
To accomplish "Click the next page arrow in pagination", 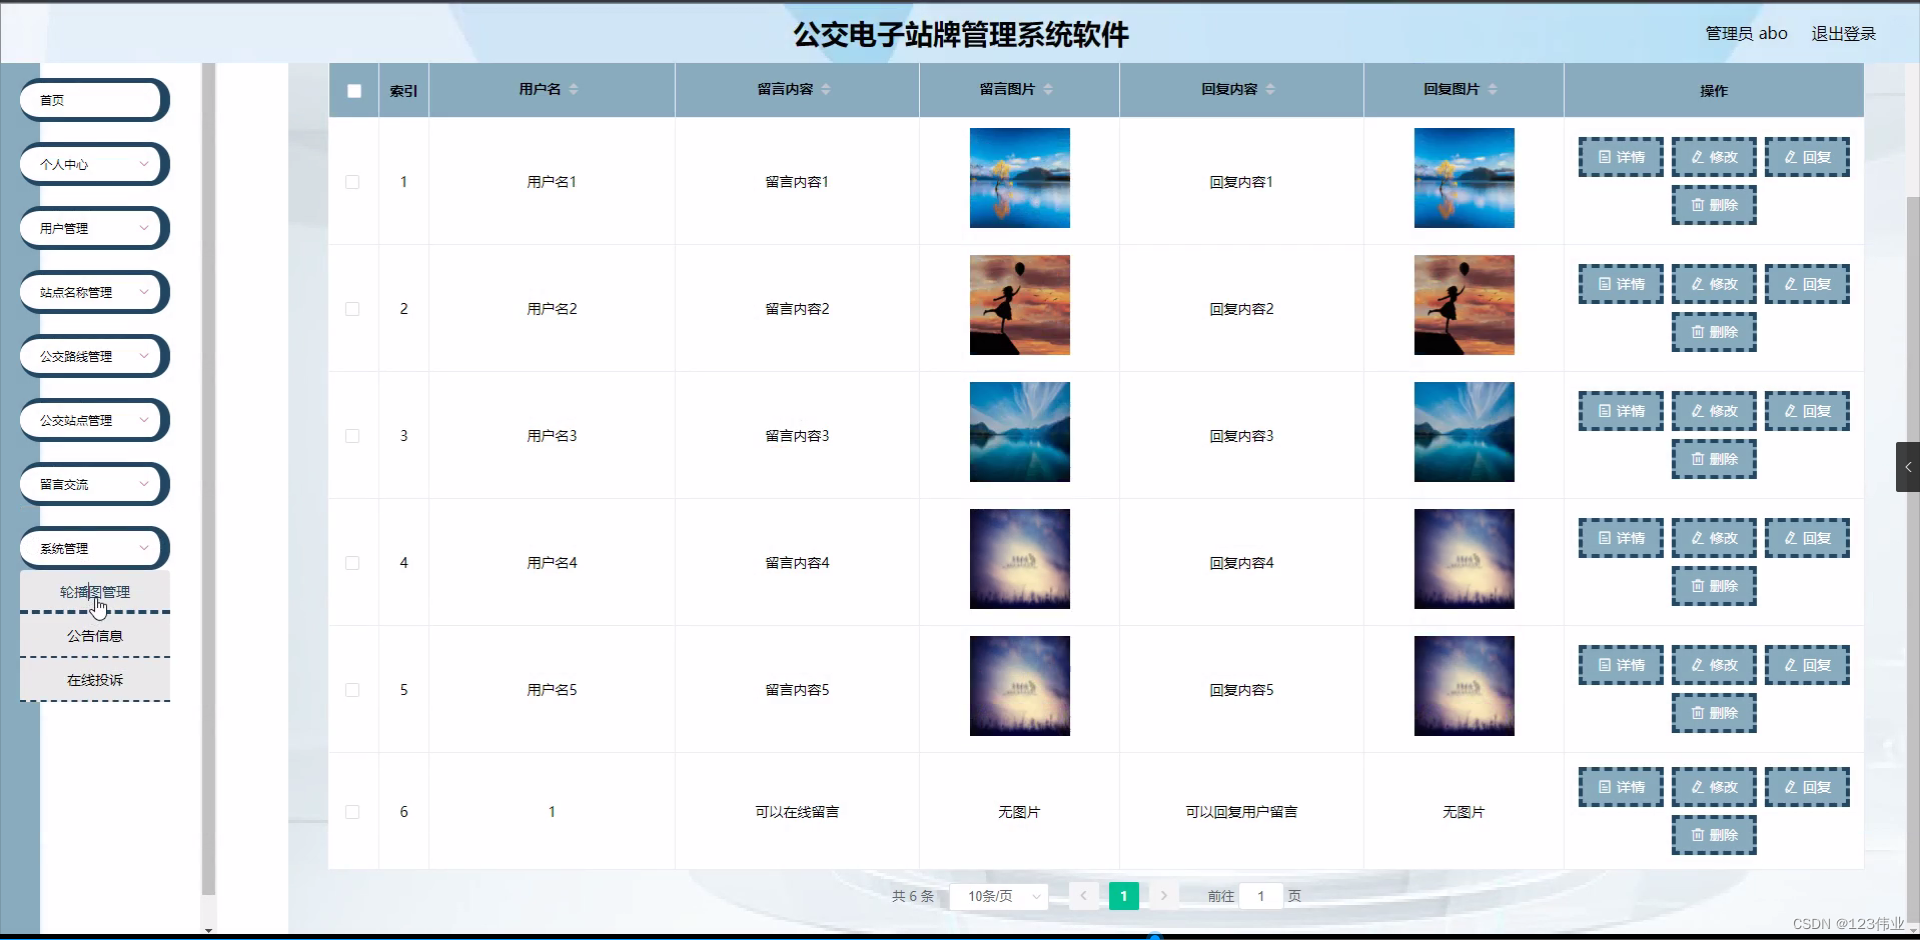I will coord(1163,896).
